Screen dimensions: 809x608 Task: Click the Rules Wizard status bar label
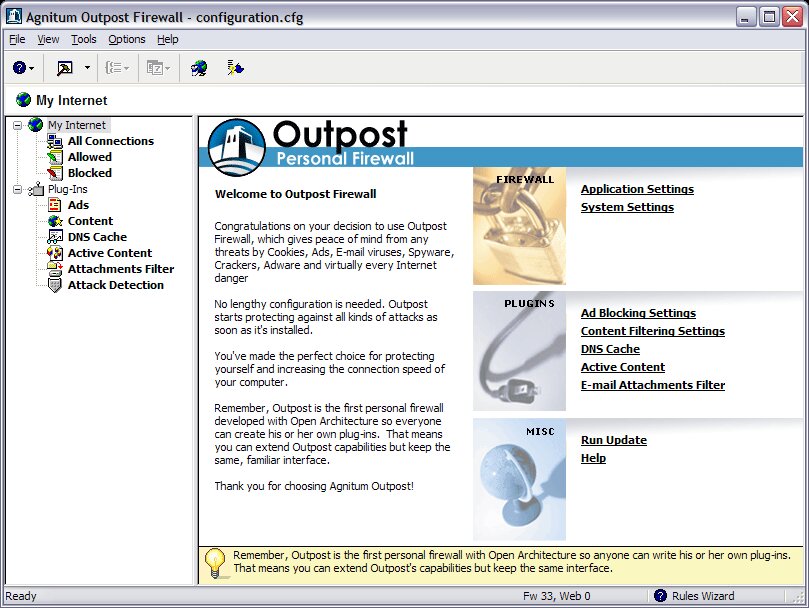(x=703, y=596)
